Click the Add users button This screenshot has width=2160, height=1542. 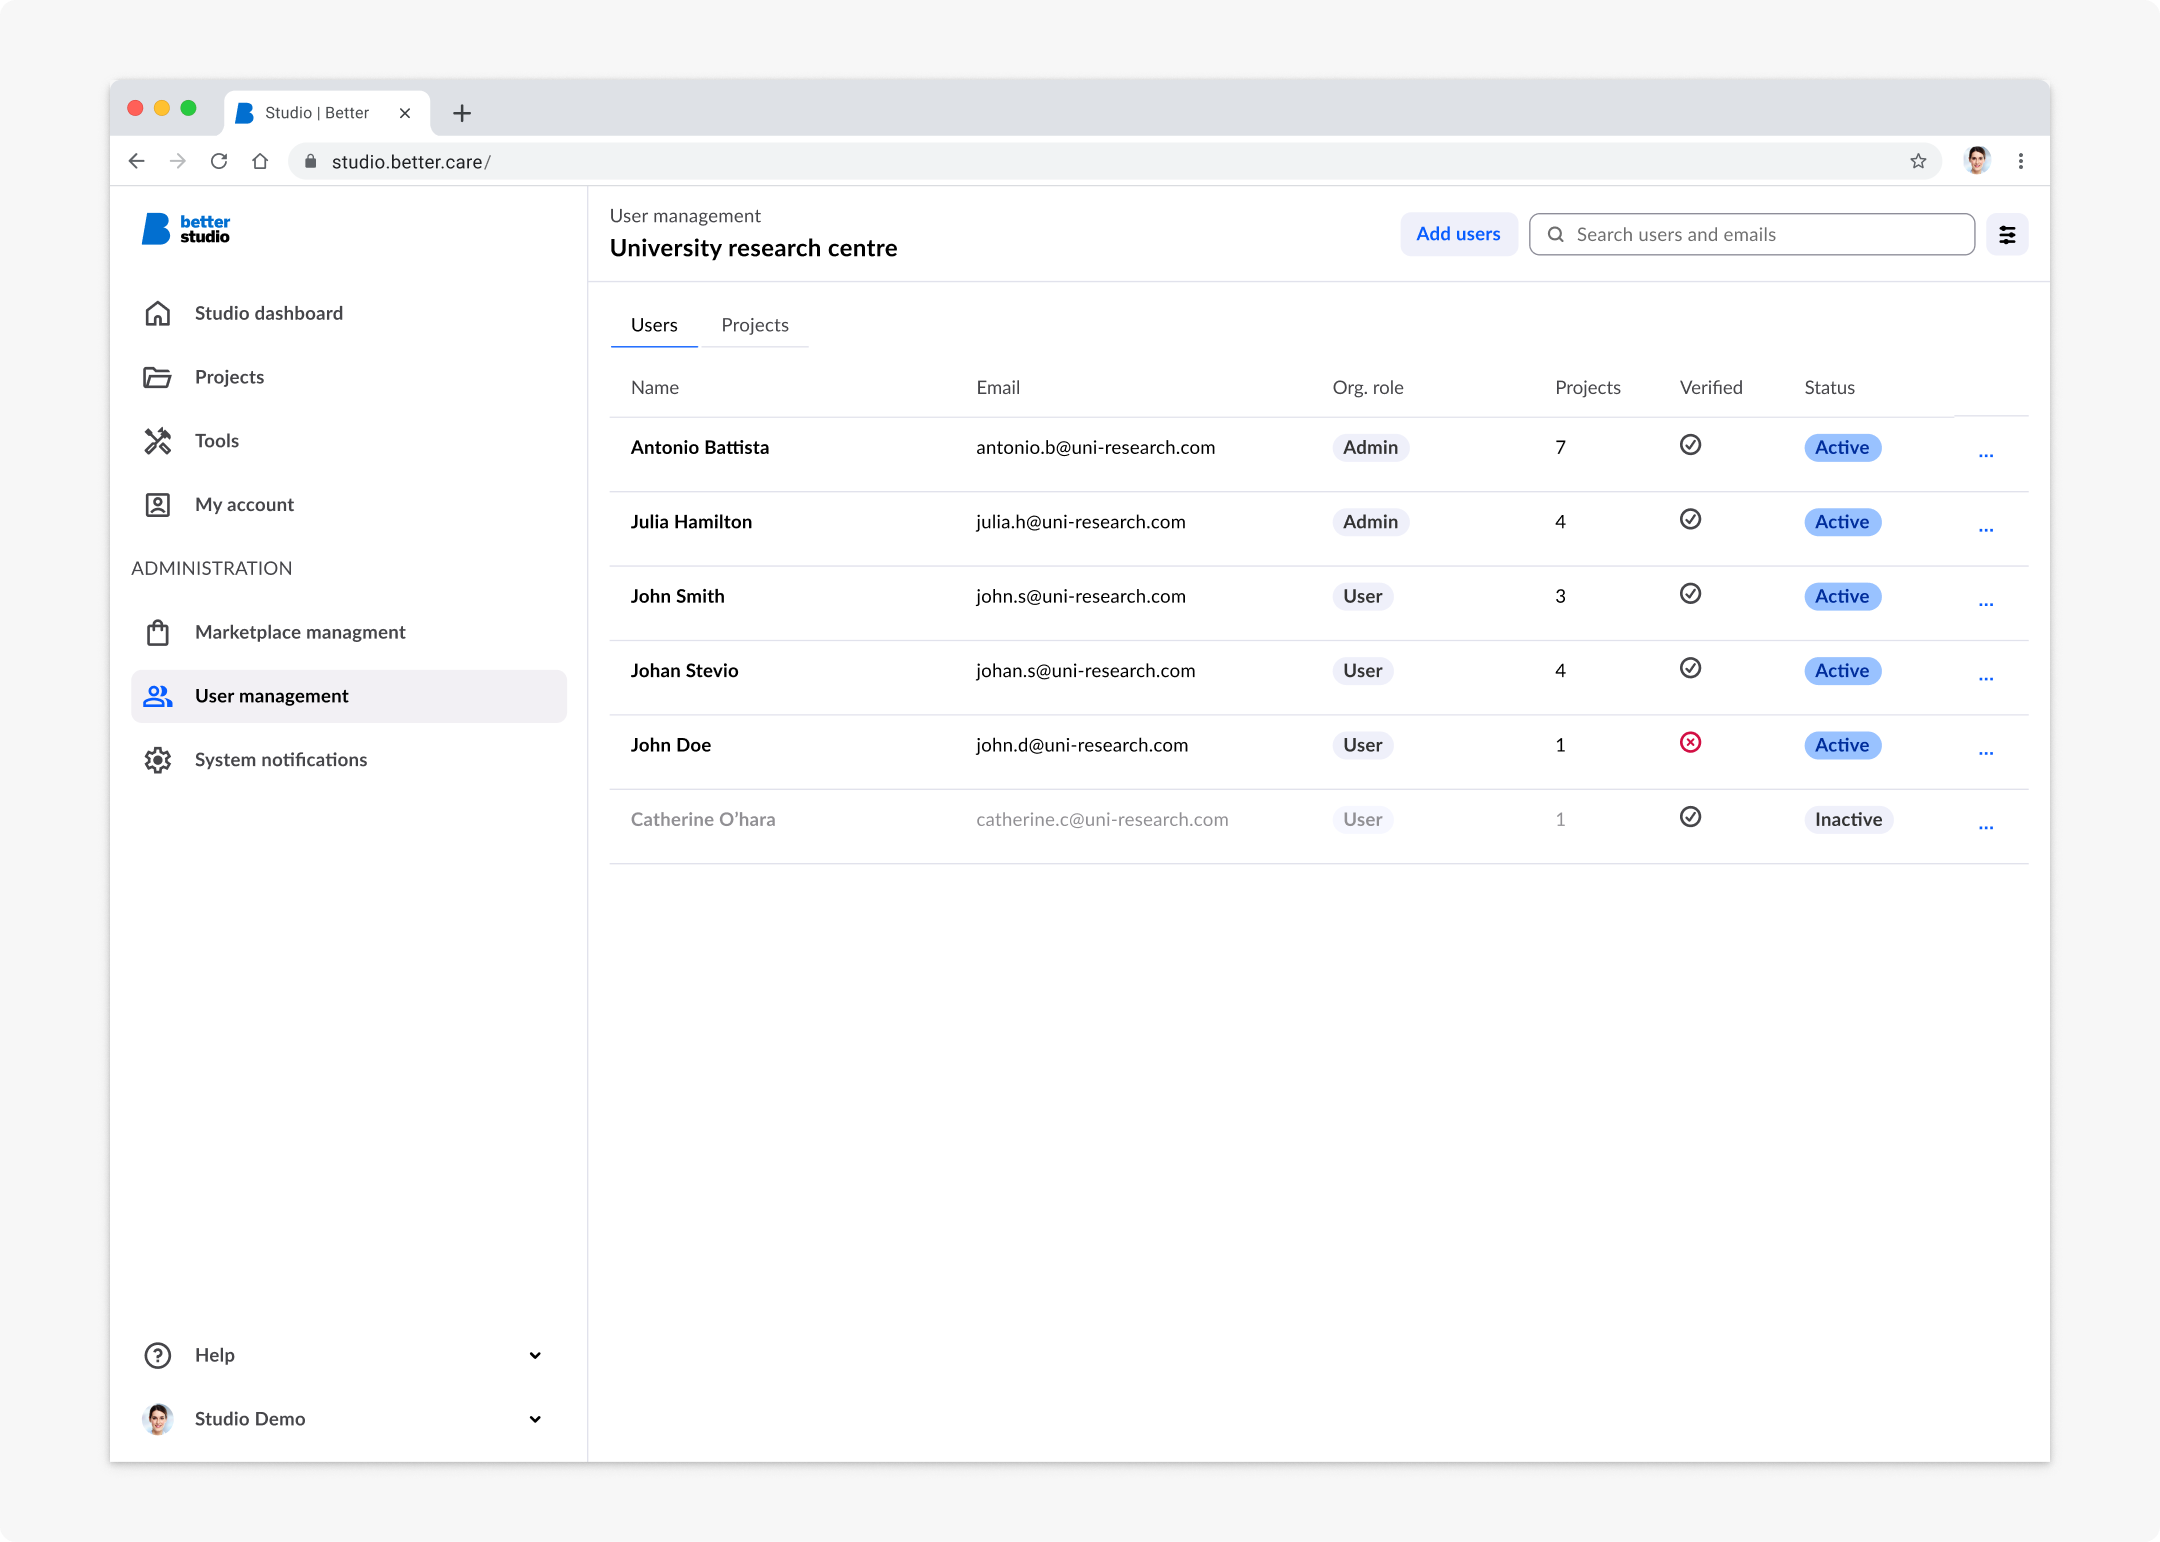1458,234
